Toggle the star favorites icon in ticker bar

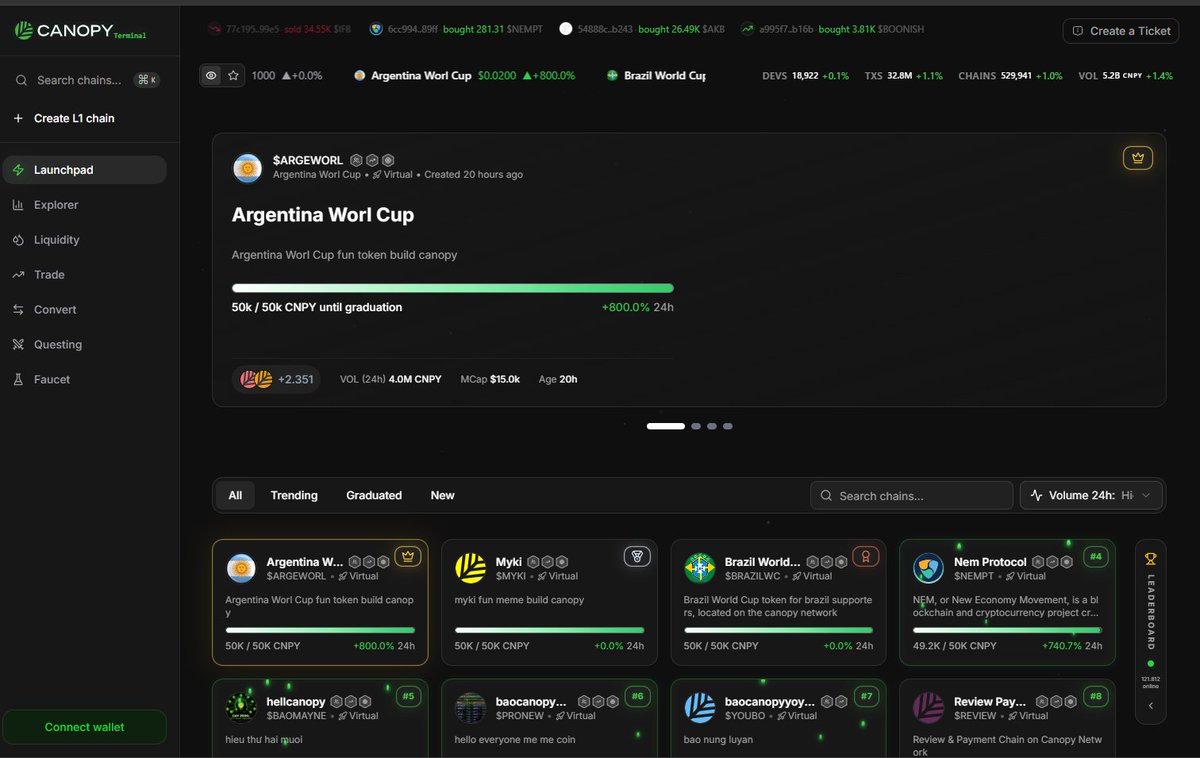(x=233, y=75)
